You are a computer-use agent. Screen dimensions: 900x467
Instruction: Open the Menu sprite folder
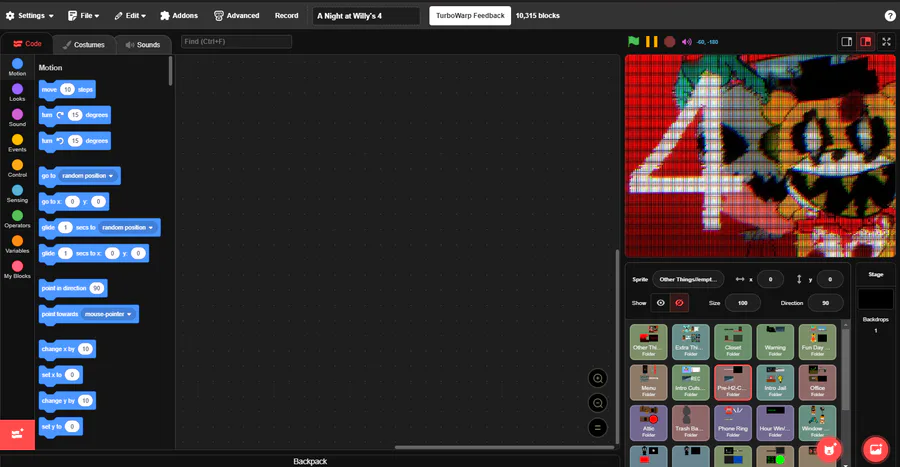(x=649, y=383)
